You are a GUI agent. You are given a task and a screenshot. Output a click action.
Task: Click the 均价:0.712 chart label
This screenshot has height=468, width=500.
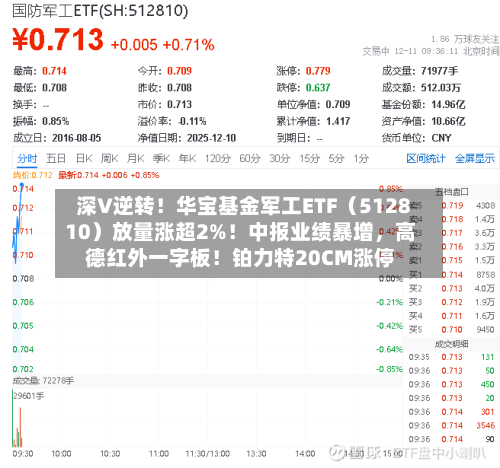tap(33, 175)
